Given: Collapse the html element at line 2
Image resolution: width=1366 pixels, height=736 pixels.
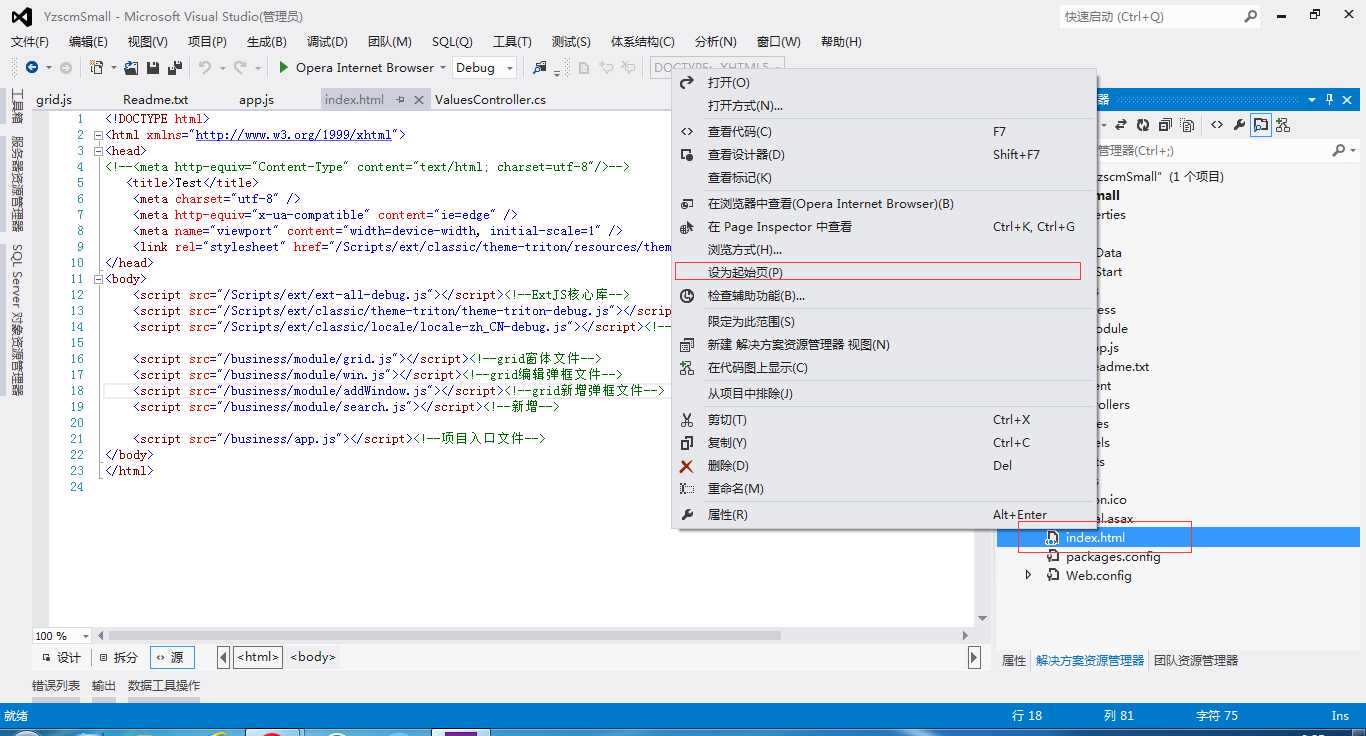Looking at the screenshot, I should [97, 135].
